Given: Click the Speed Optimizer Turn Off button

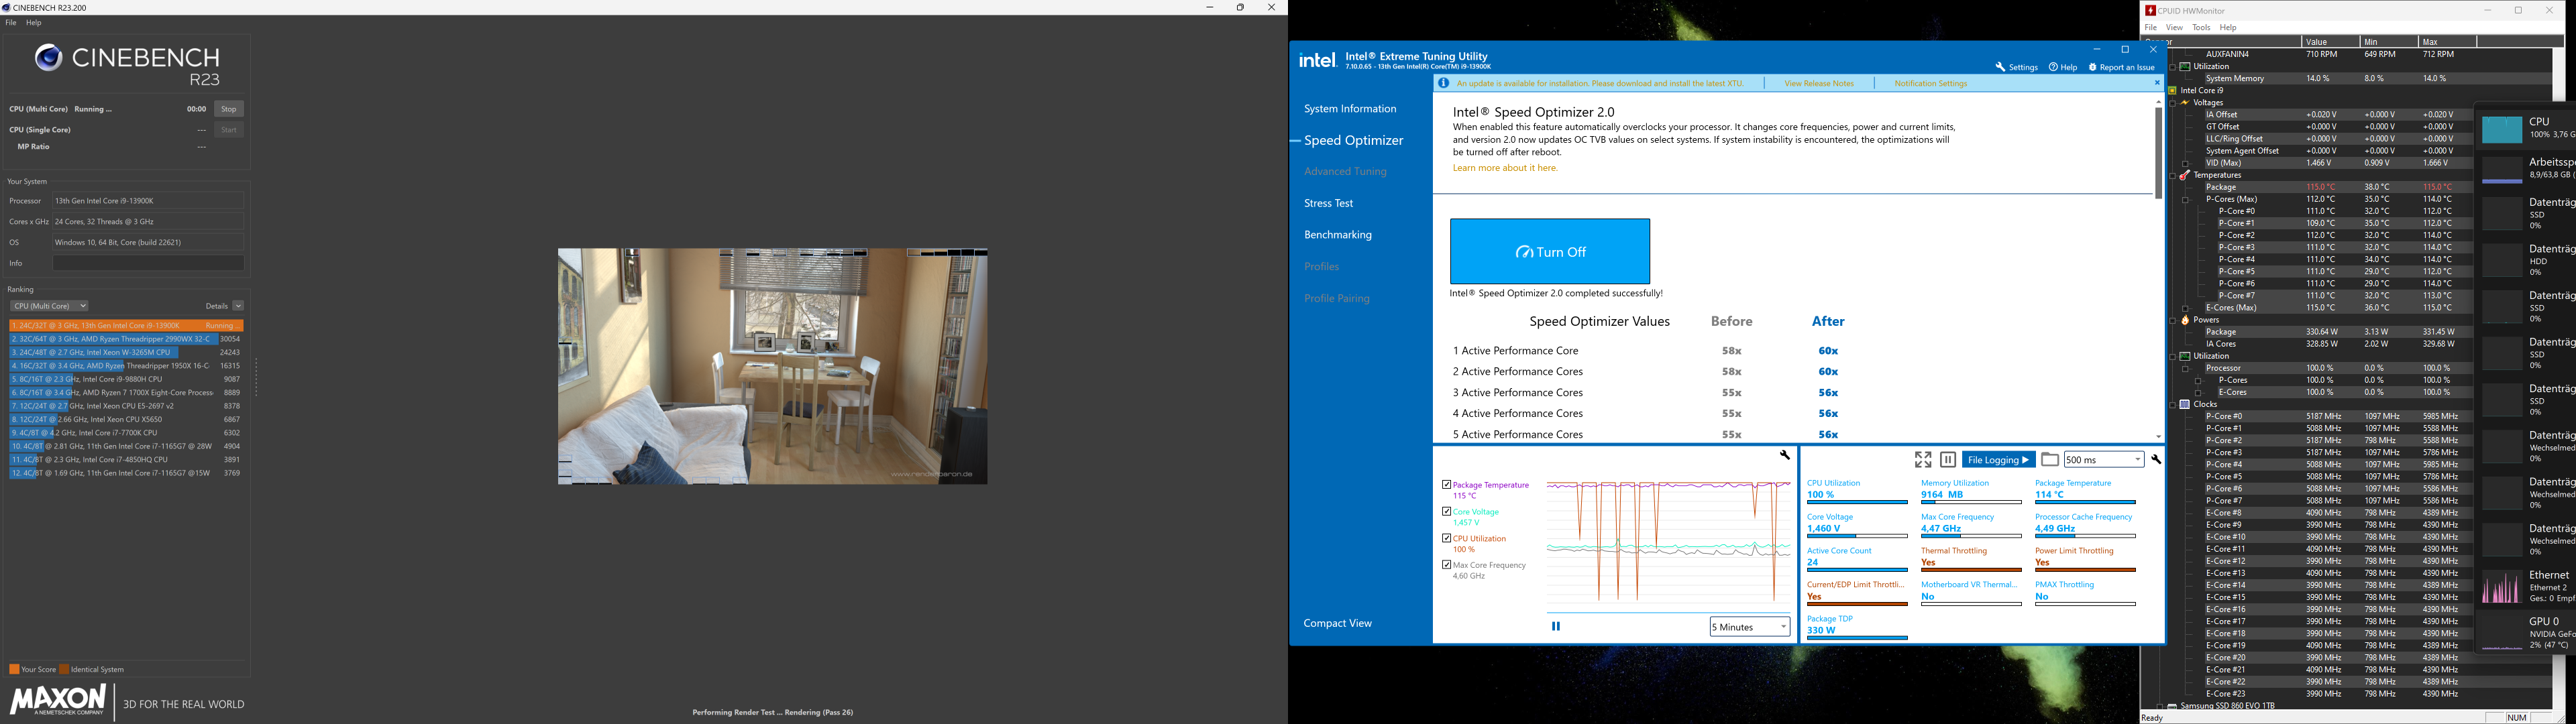Looking at the screenshot, I should [1550, 252].
